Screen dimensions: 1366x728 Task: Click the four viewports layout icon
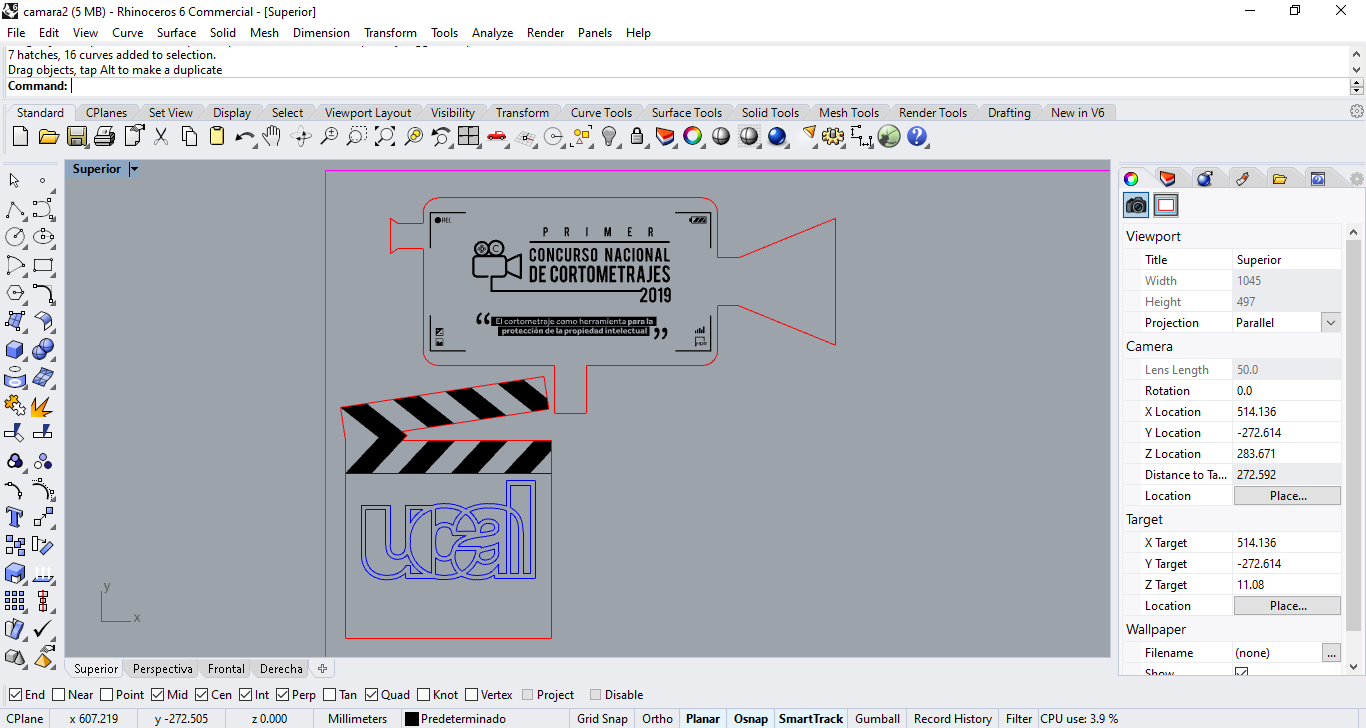(467, 136)
